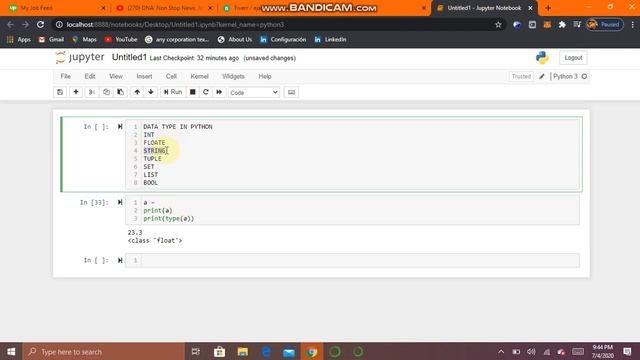Run the first cell via its run icon
This screenshot has width=640, height=360.
(120, 127)
